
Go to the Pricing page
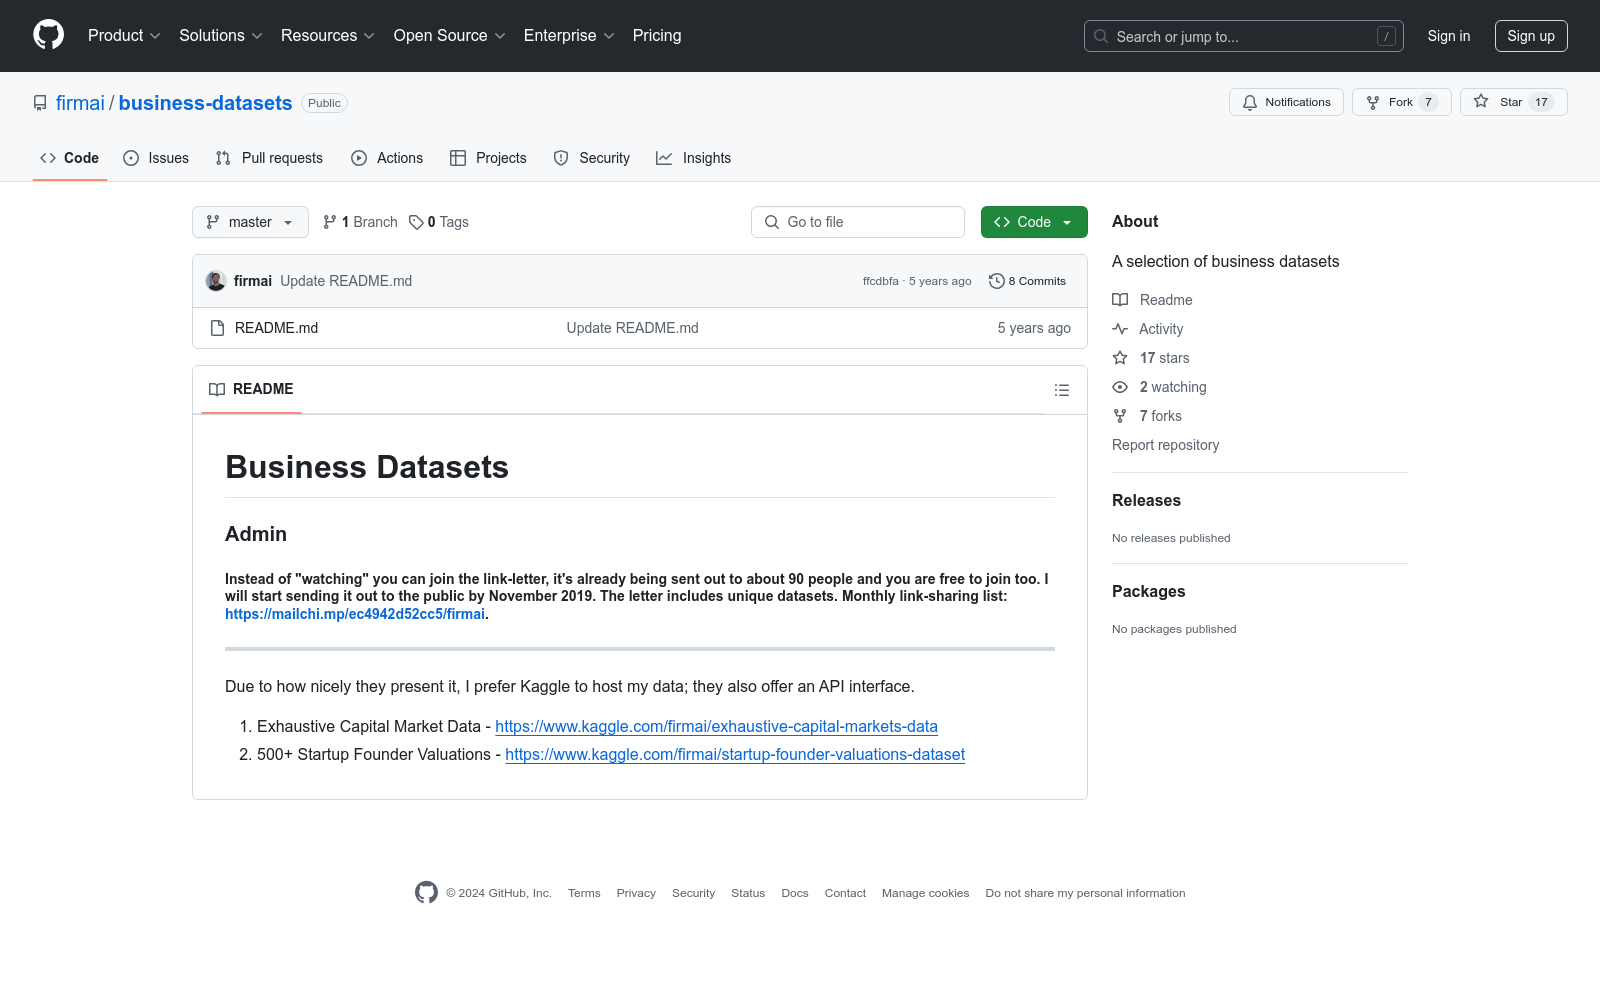tap(657, 35)
